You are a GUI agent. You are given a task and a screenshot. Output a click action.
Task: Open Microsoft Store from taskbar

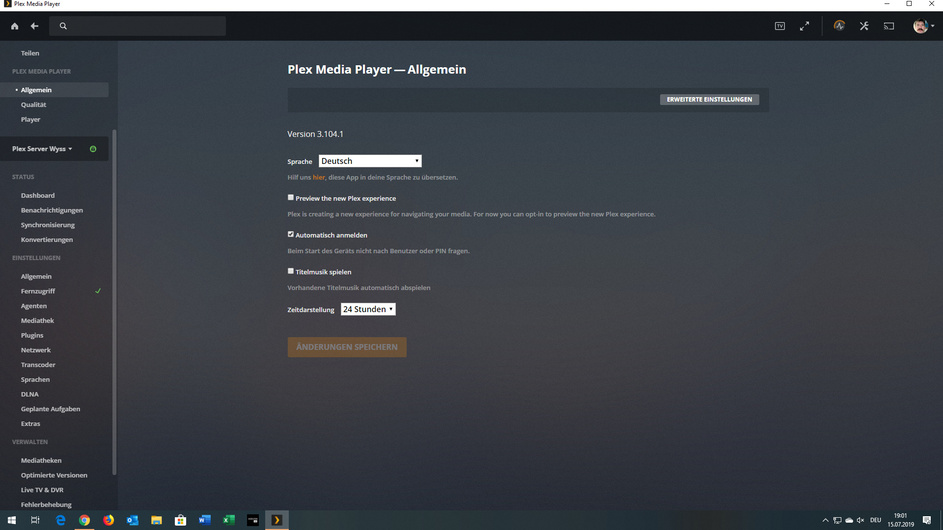180,520
